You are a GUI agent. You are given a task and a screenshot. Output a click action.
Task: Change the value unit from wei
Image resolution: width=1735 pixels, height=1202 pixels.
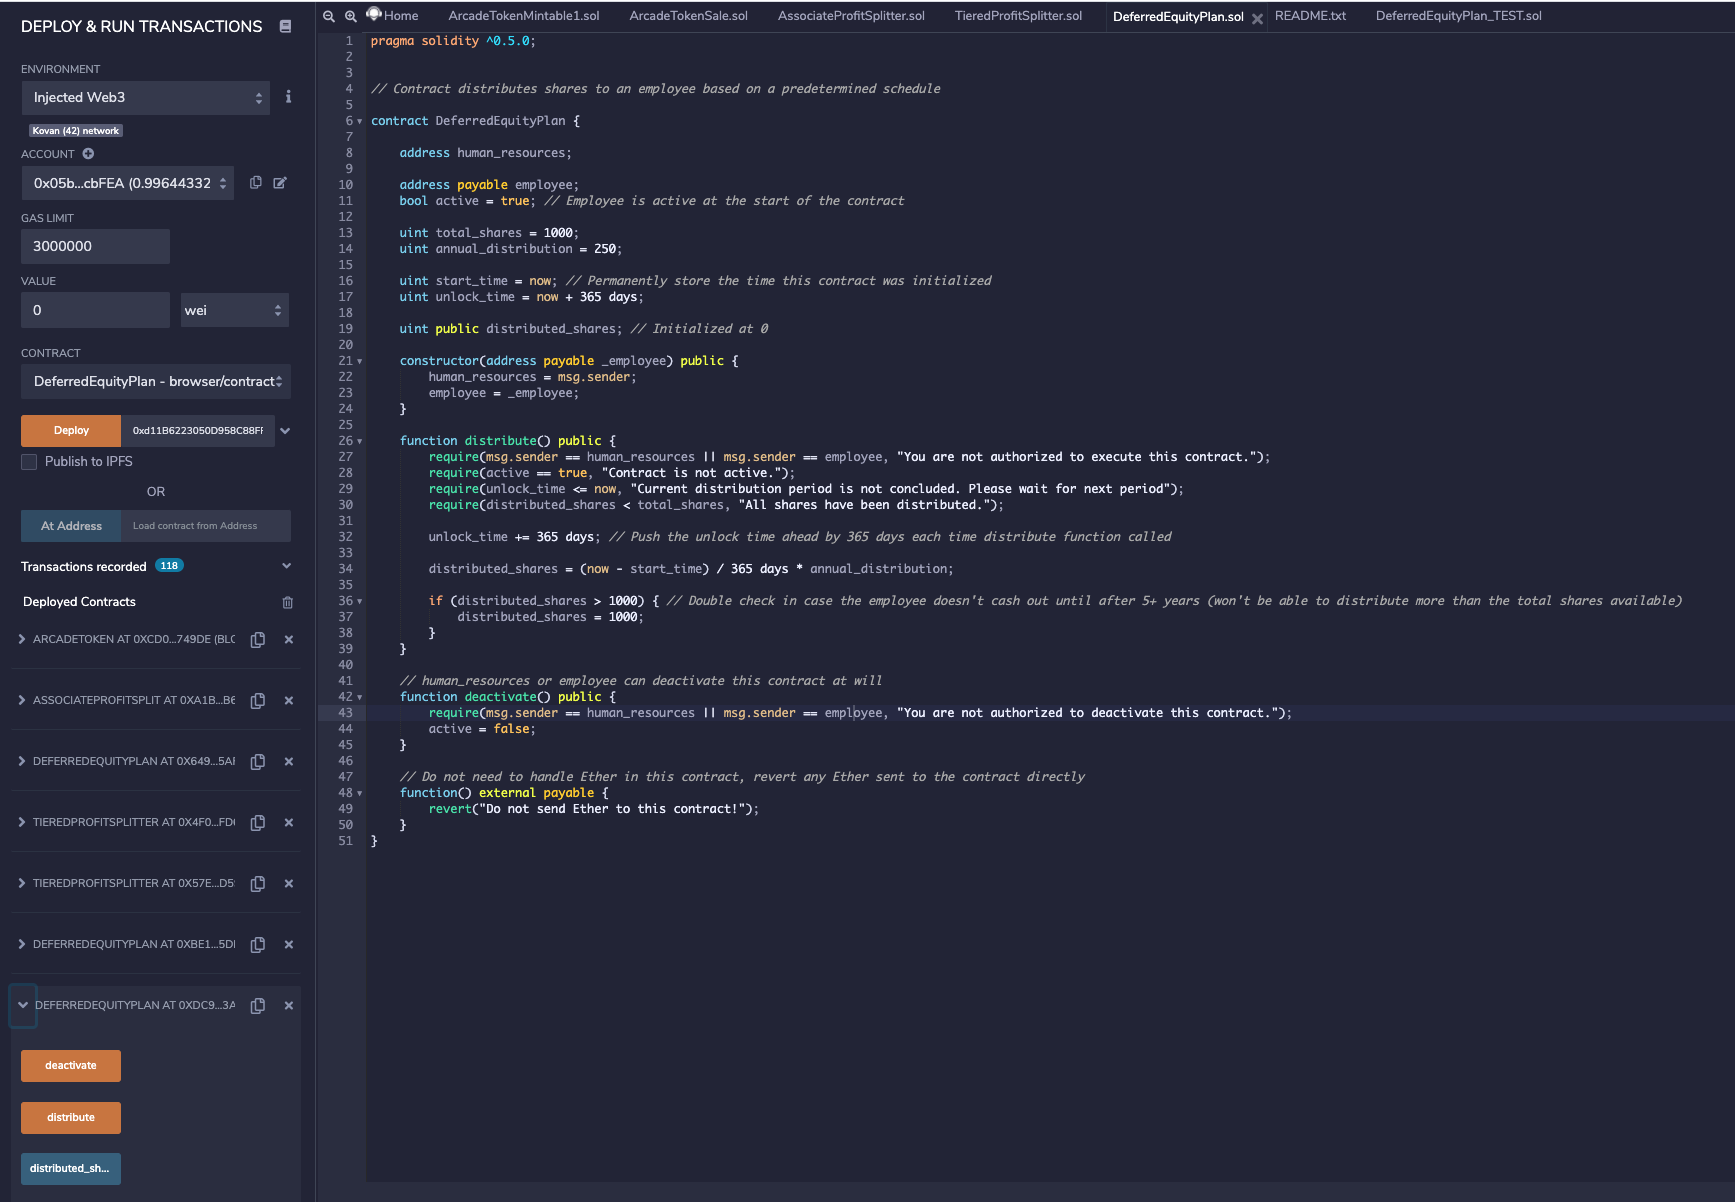(235, 310)
